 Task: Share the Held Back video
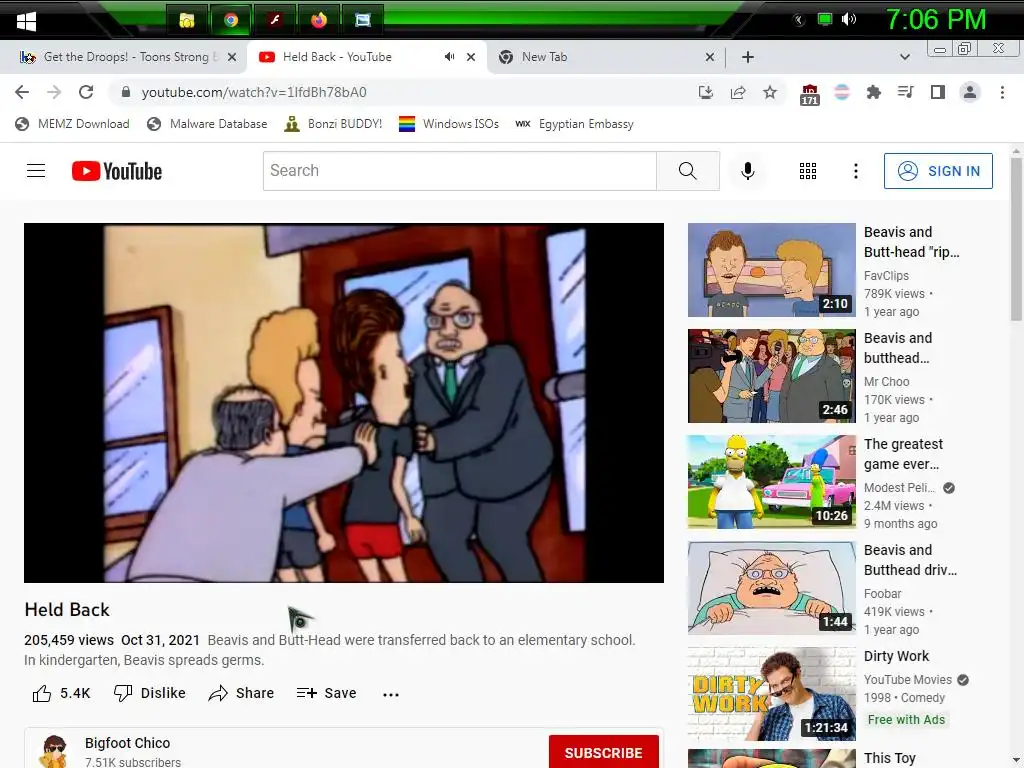tap(241, 694)
